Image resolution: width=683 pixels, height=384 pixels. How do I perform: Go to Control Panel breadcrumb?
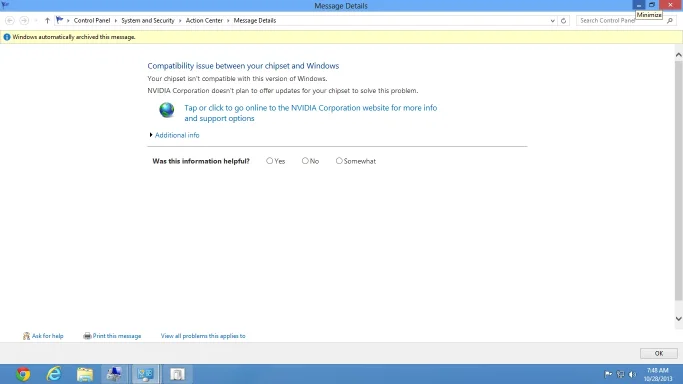pyautogui.click(x=92, y=20)
